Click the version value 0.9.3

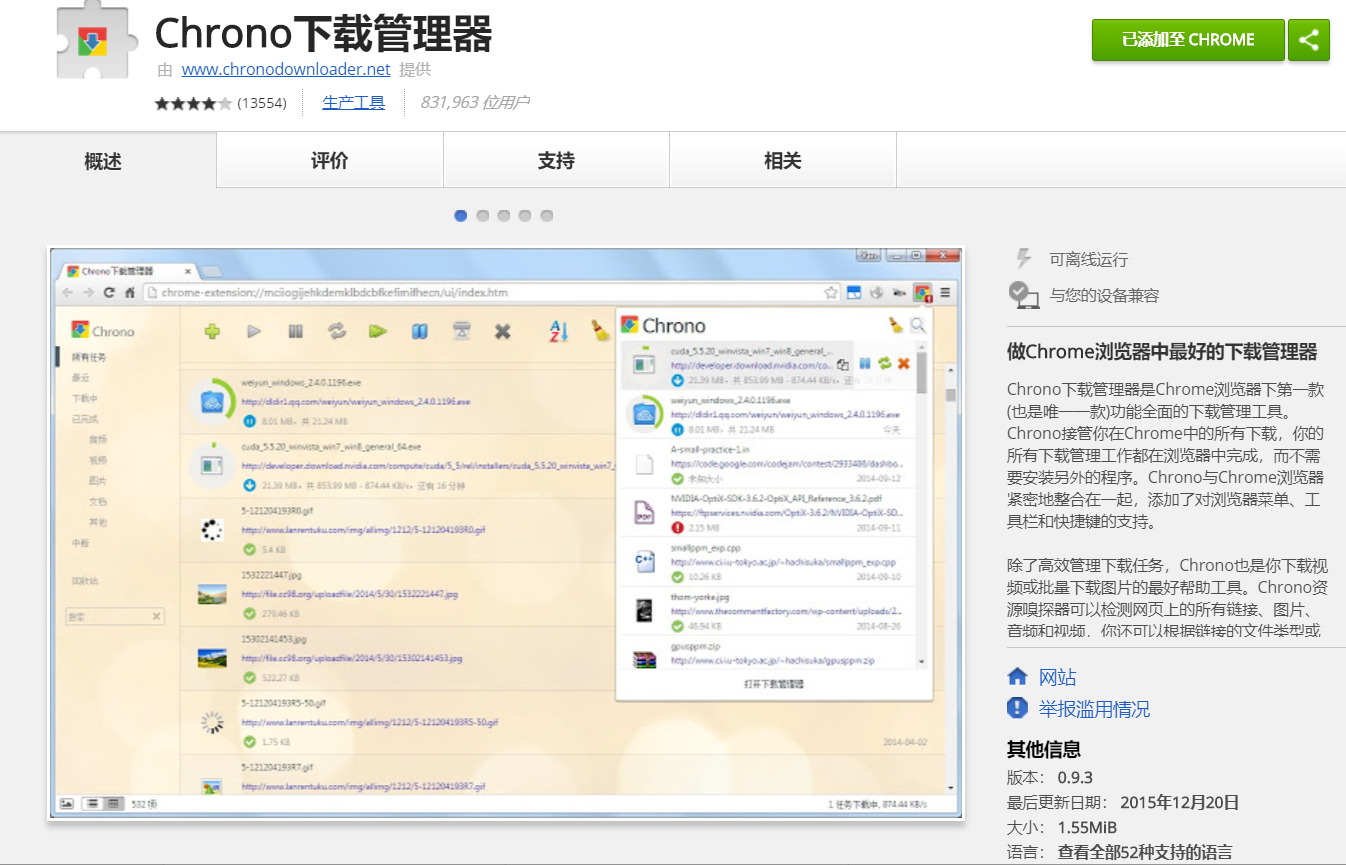pos(1075,777)
